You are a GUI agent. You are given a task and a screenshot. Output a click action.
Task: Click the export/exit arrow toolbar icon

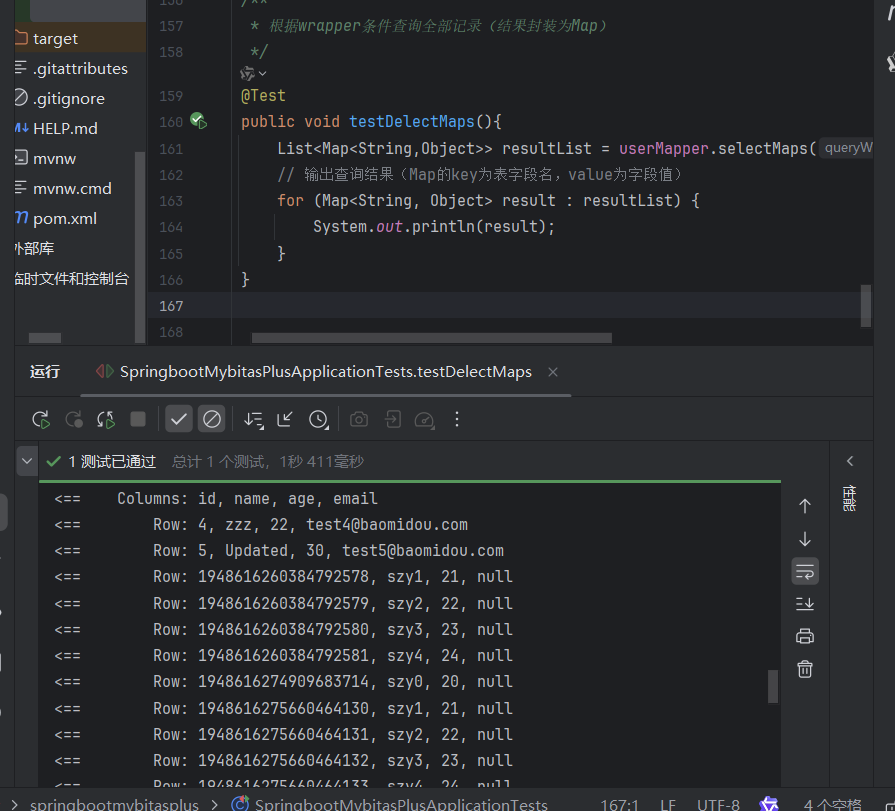393,419
